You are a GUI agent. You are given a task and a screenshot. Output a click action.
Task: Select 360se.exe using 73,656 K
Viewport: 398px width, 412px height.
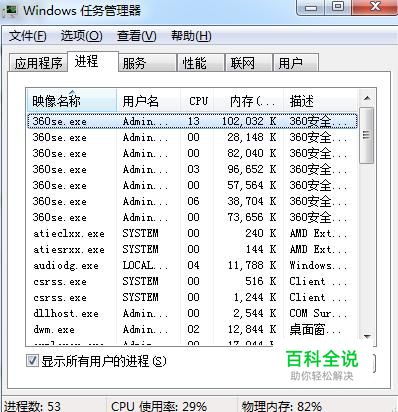click(x=192, y=217)
